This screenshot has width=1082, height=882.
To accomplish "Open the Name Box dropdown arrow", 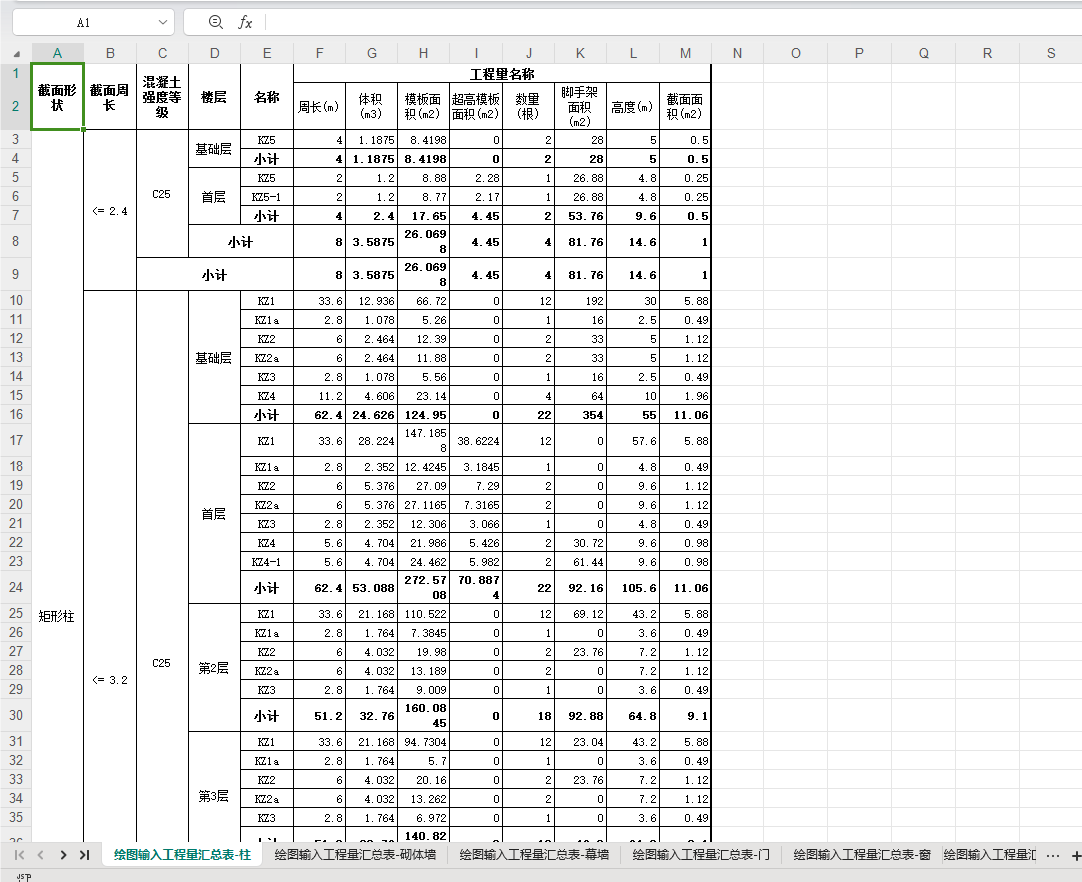I will [x=163, y=22].
